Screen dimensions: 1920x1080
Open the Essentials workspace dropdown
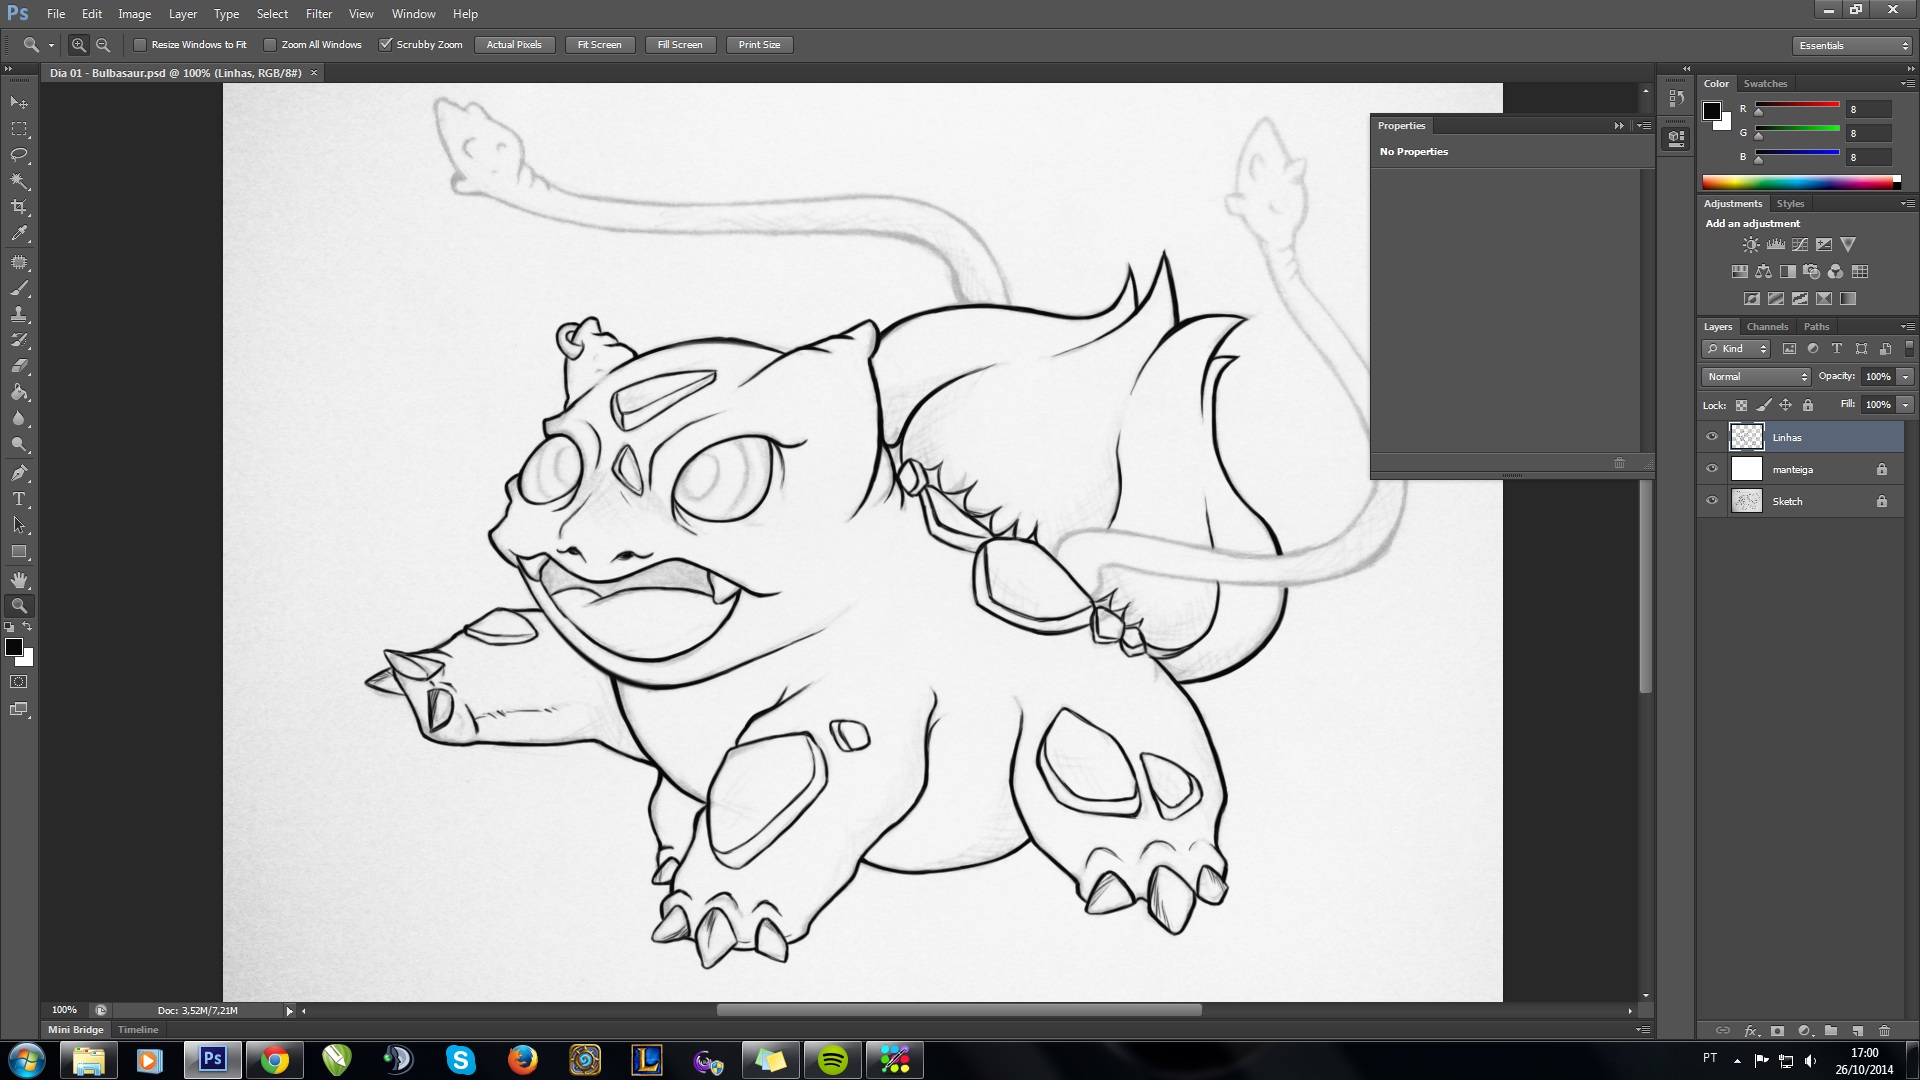(1853, 46)
